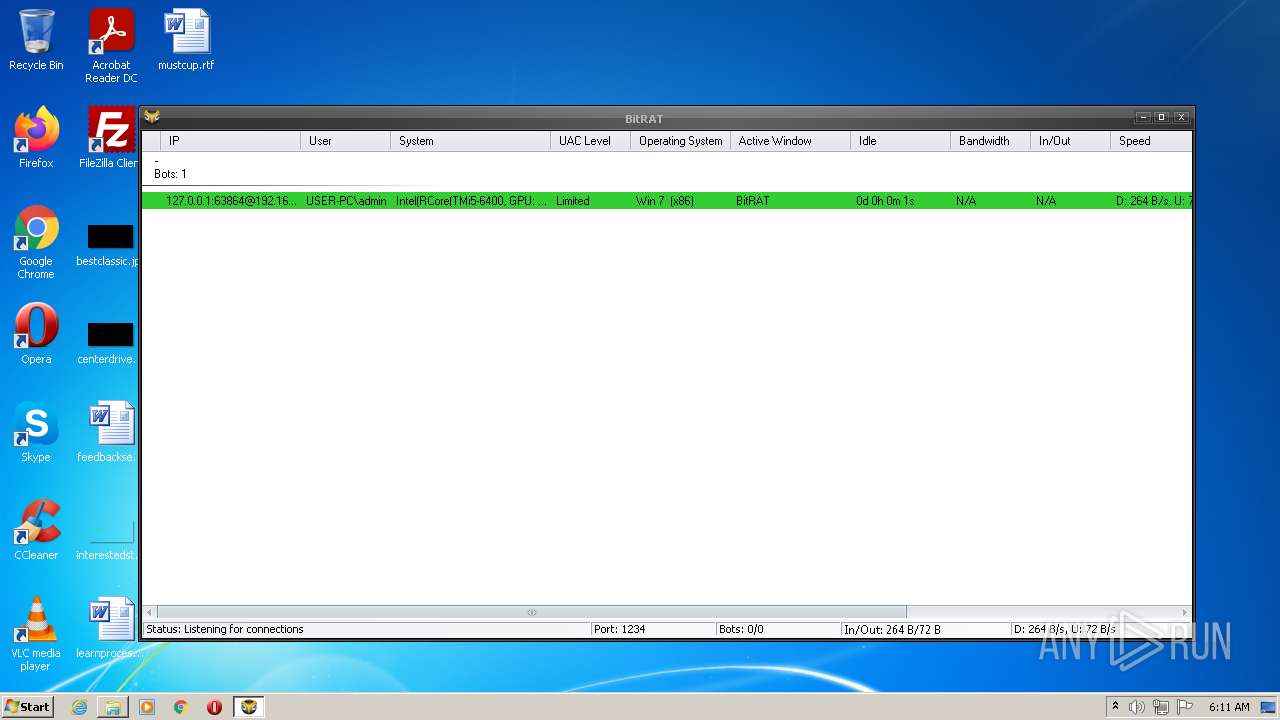Open Windows Explorer from the taskbar
Screen dimensions: 1280x720
point(113,707)
